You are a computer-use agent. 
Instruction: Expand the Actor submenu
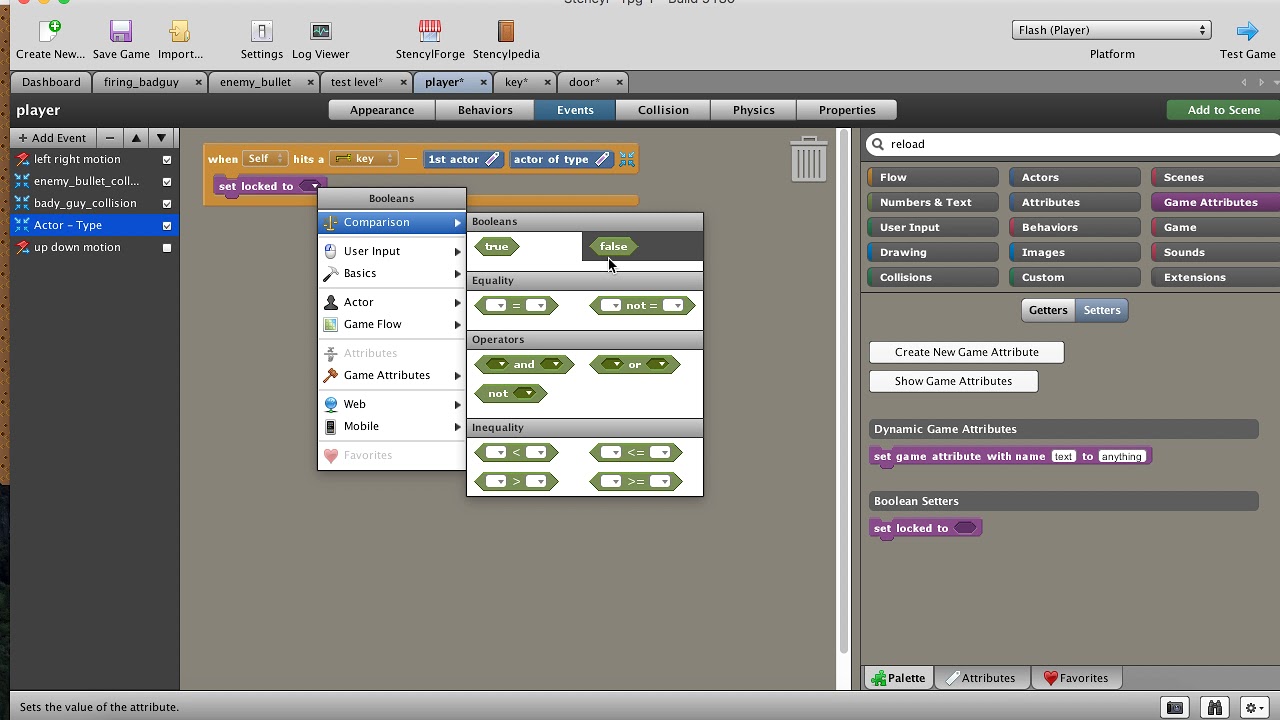(x=392, y=302)
